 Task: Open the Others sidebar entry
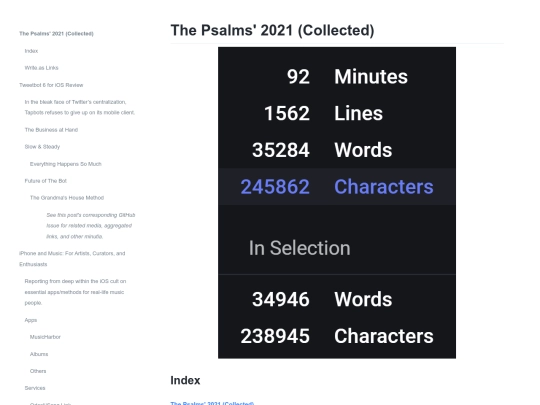(x=38, y=371)
